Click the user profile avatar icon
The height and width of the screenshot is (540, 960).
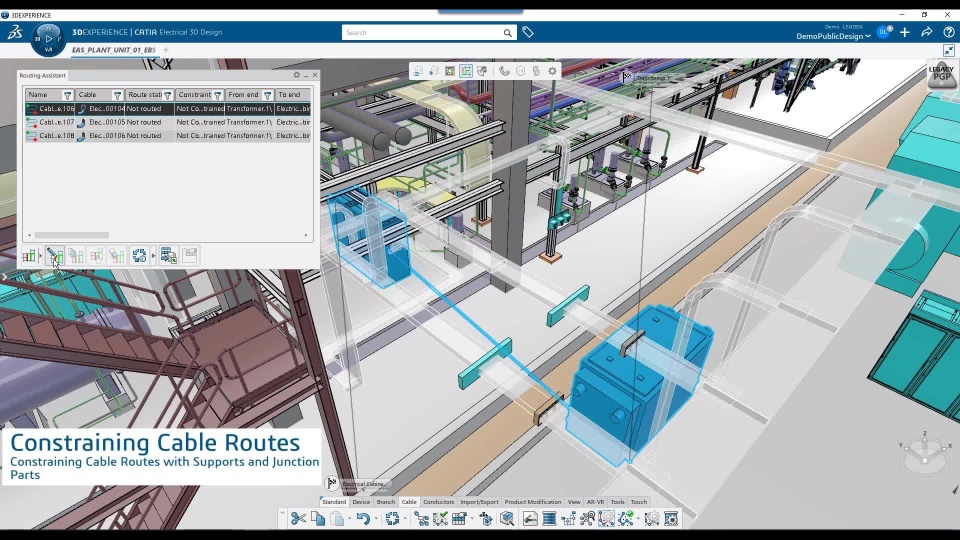(x=883, y=32)
